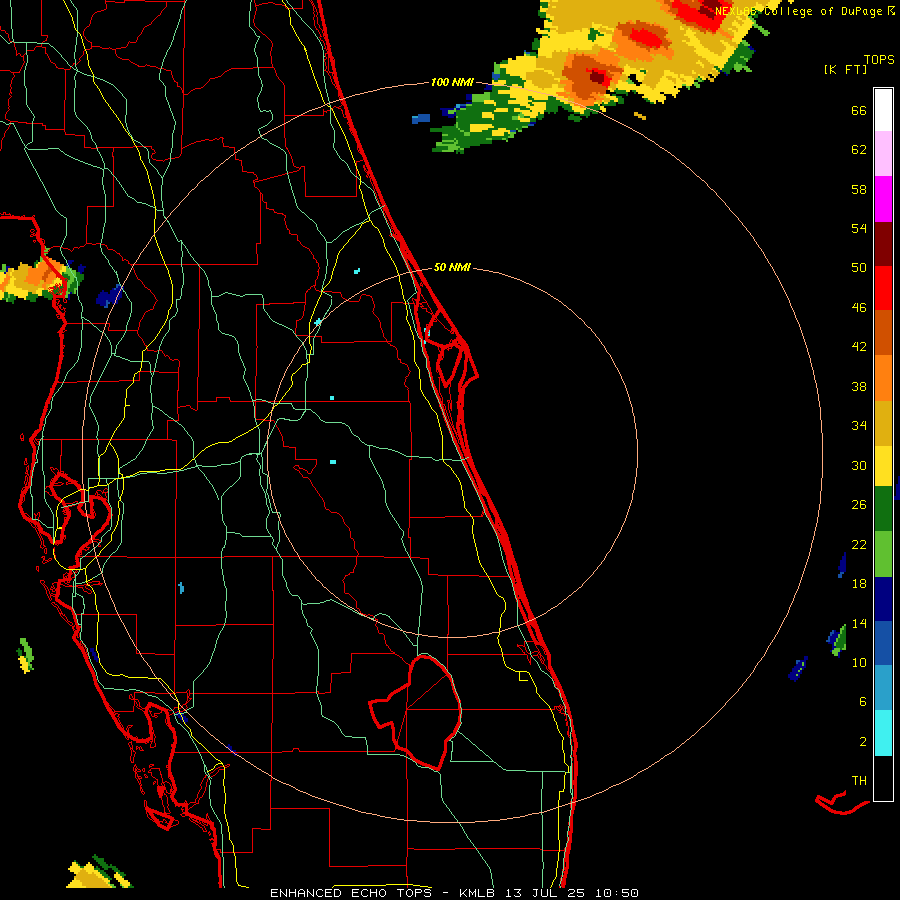This screenshot has width=900, height=900.
Task: Click the "34" legend value
Action: coord(859,426)
